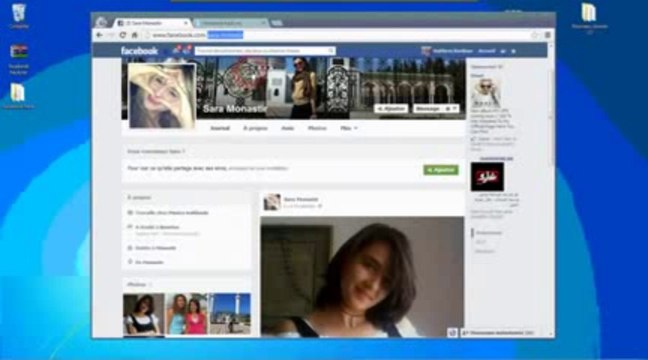Open the folder icon on the left desktop
Screen dimensions: 648x360
tap(18, 96)
